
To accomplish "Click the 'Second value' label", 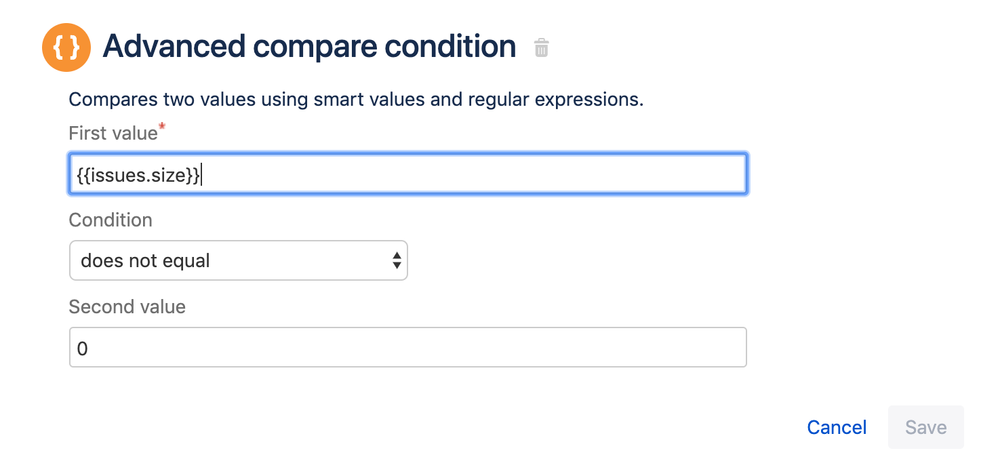I will pyautogui.click(x=127, y=307).
